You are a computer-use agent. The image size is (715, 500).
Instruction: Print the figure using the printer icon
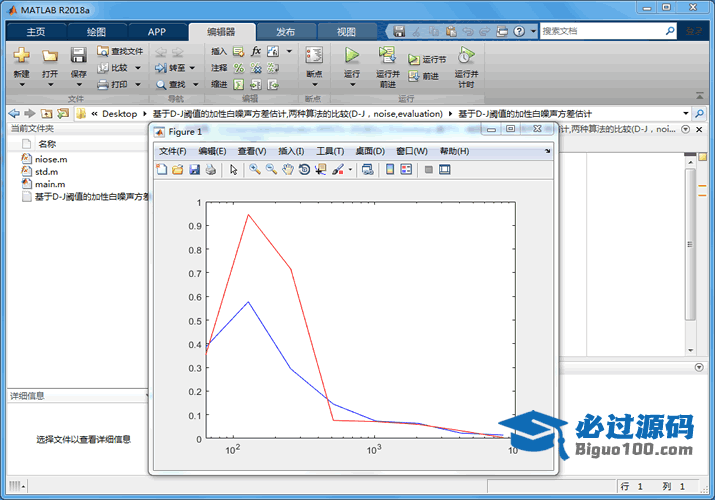[x=210, y=170]
